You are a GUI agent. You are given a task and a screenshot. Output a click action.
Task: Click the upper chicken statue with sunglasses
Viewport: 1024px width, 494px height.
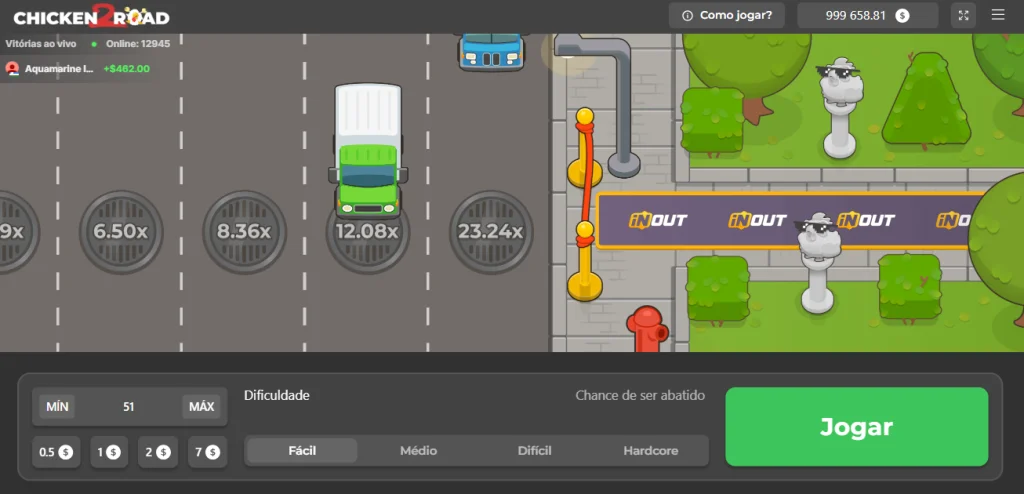click(840, 107)
